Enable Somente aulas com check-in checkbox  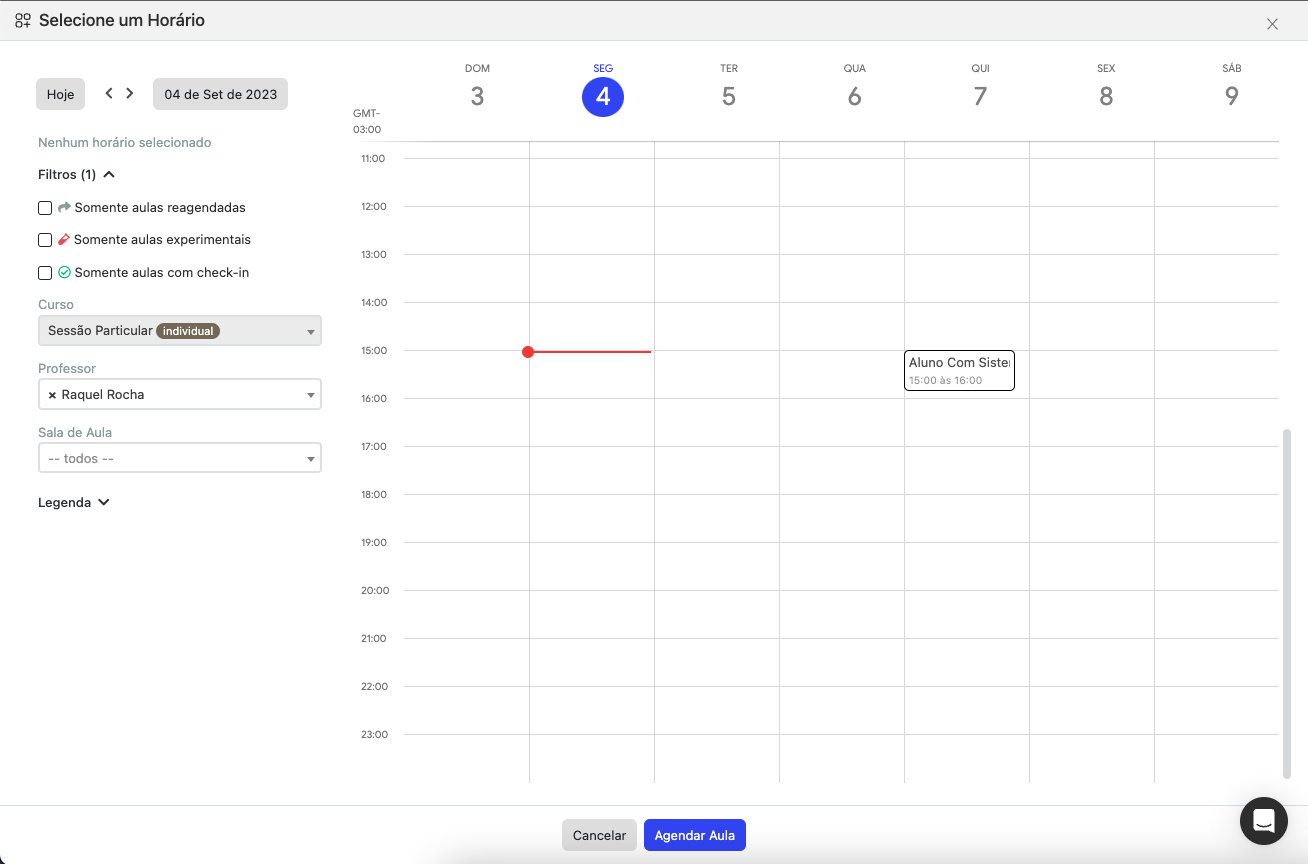(45, 273)
